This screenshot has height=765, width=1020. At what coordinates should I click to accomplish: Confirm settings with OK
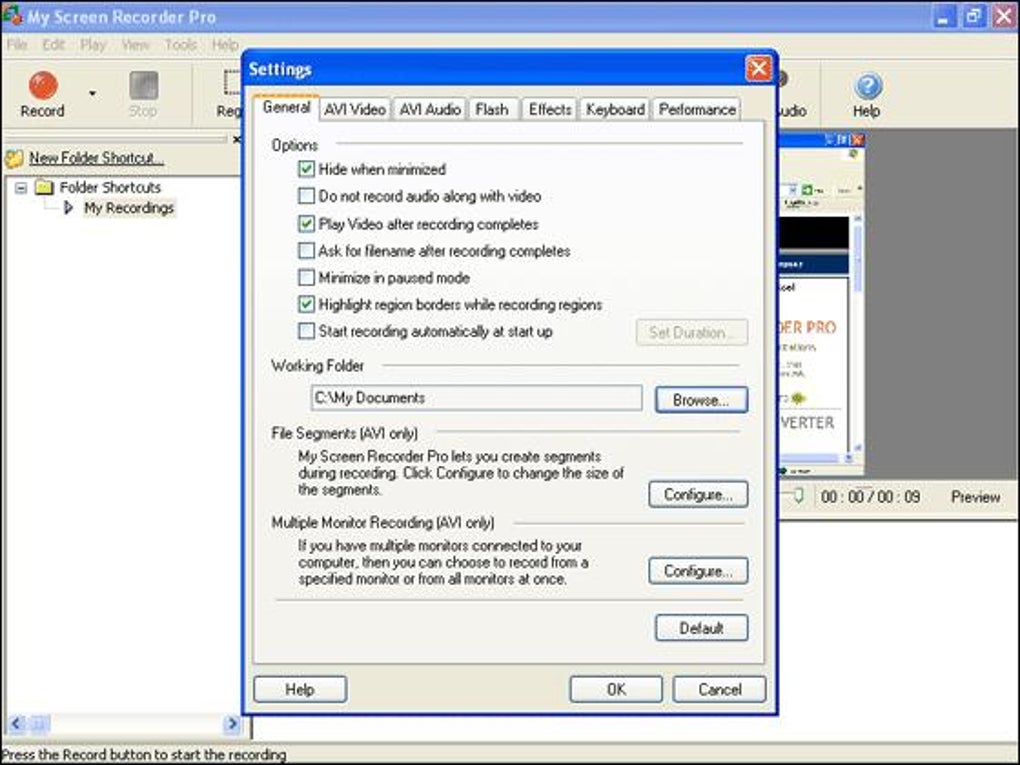click(616, 690)
